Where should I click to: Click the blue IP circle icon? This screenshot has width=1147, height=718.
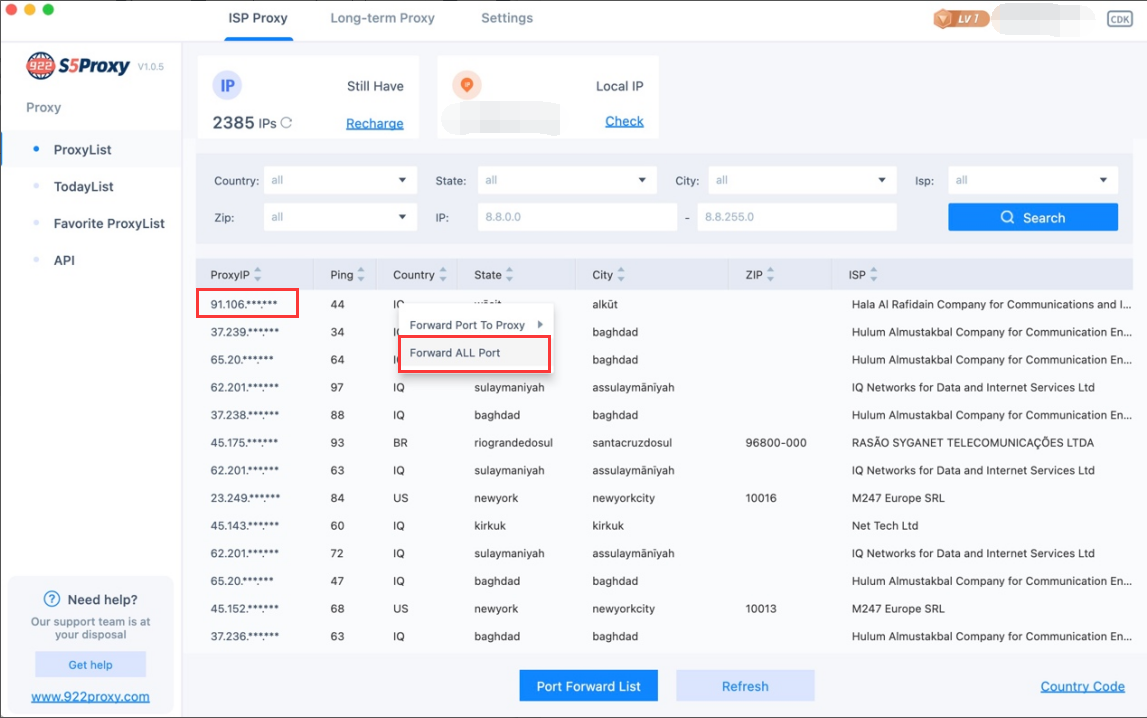pyautogui.click(x=227, y=86)
